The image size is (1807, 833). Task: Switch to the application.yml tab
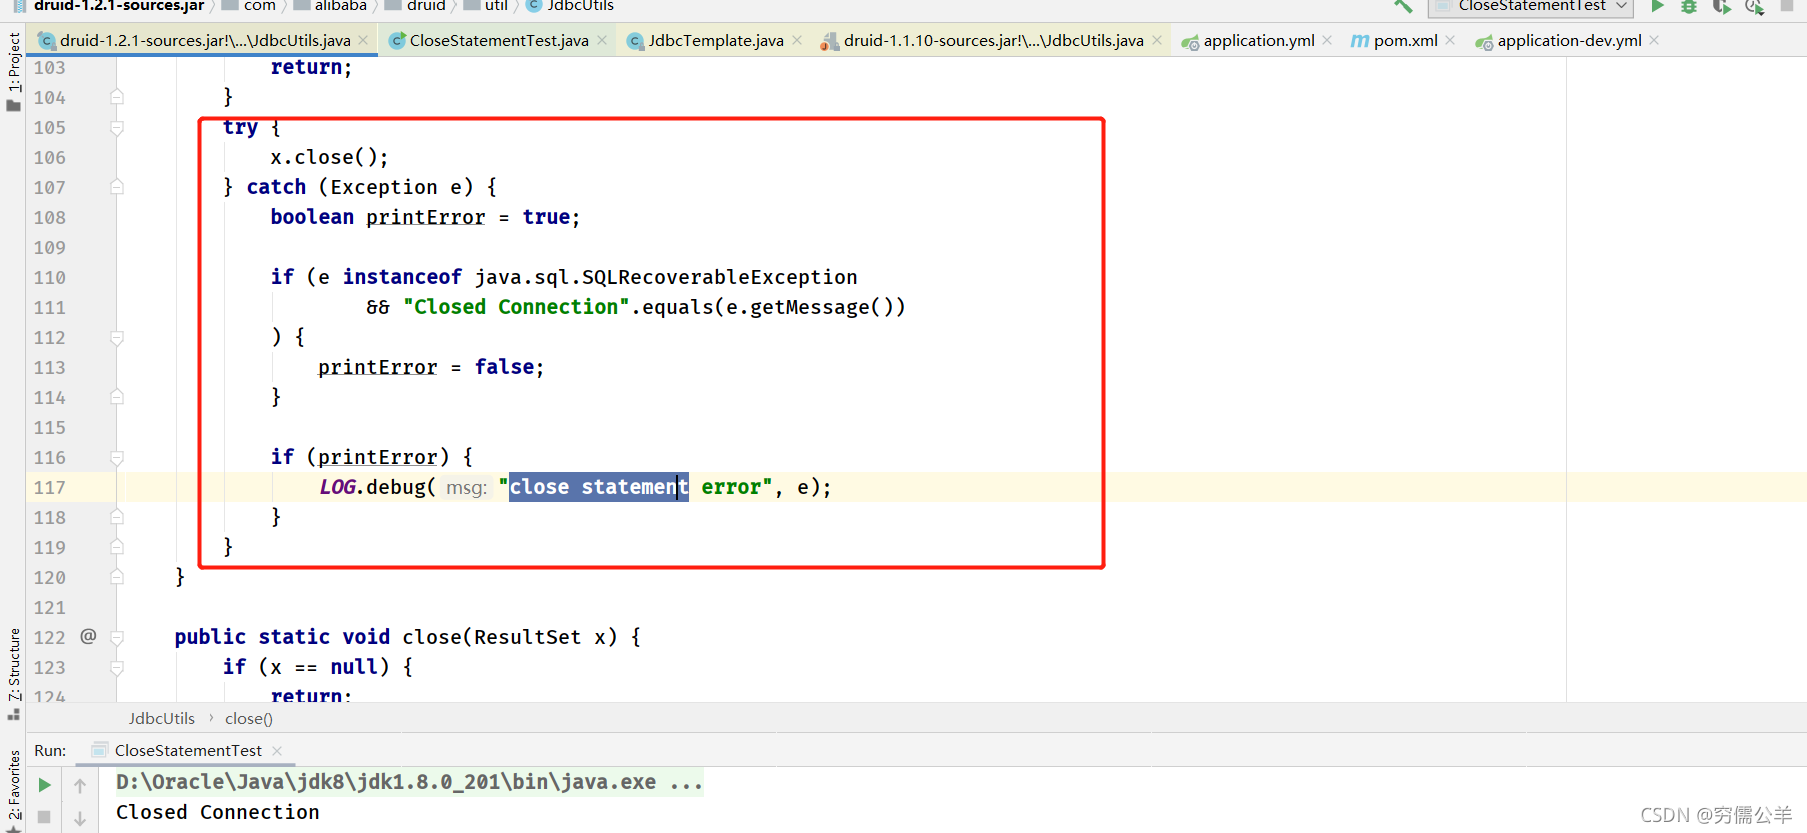click(x=1258, y=40)
